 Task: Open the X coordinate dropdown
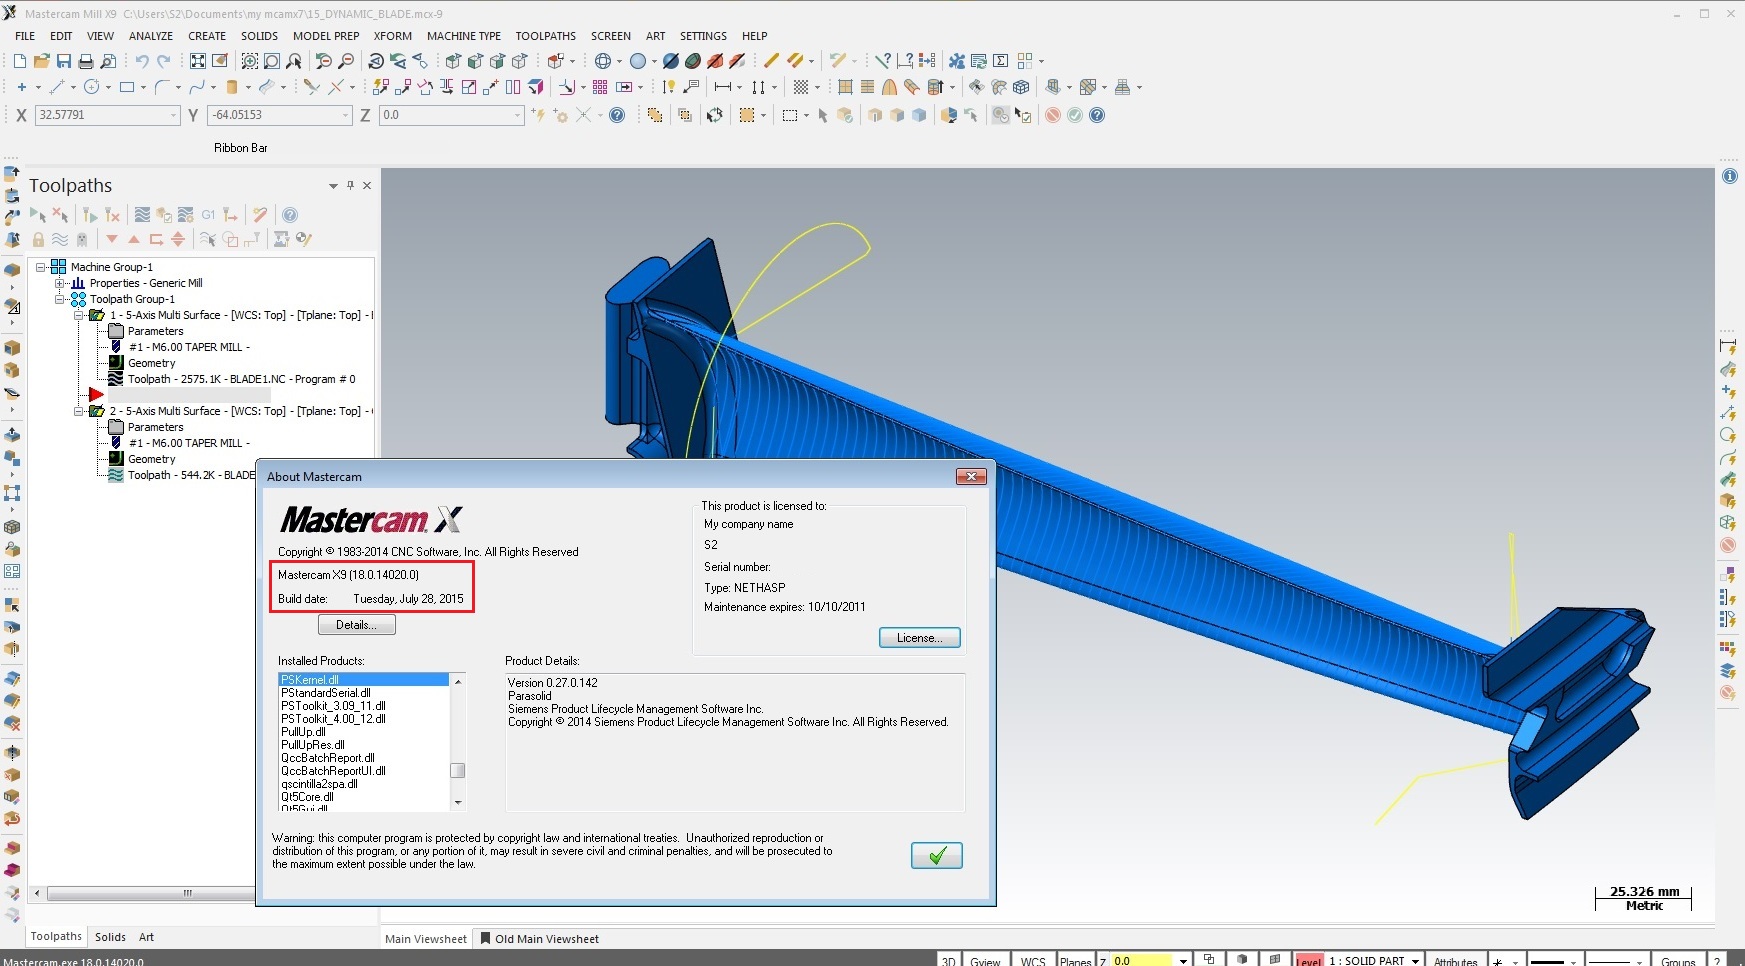point(173,115)
